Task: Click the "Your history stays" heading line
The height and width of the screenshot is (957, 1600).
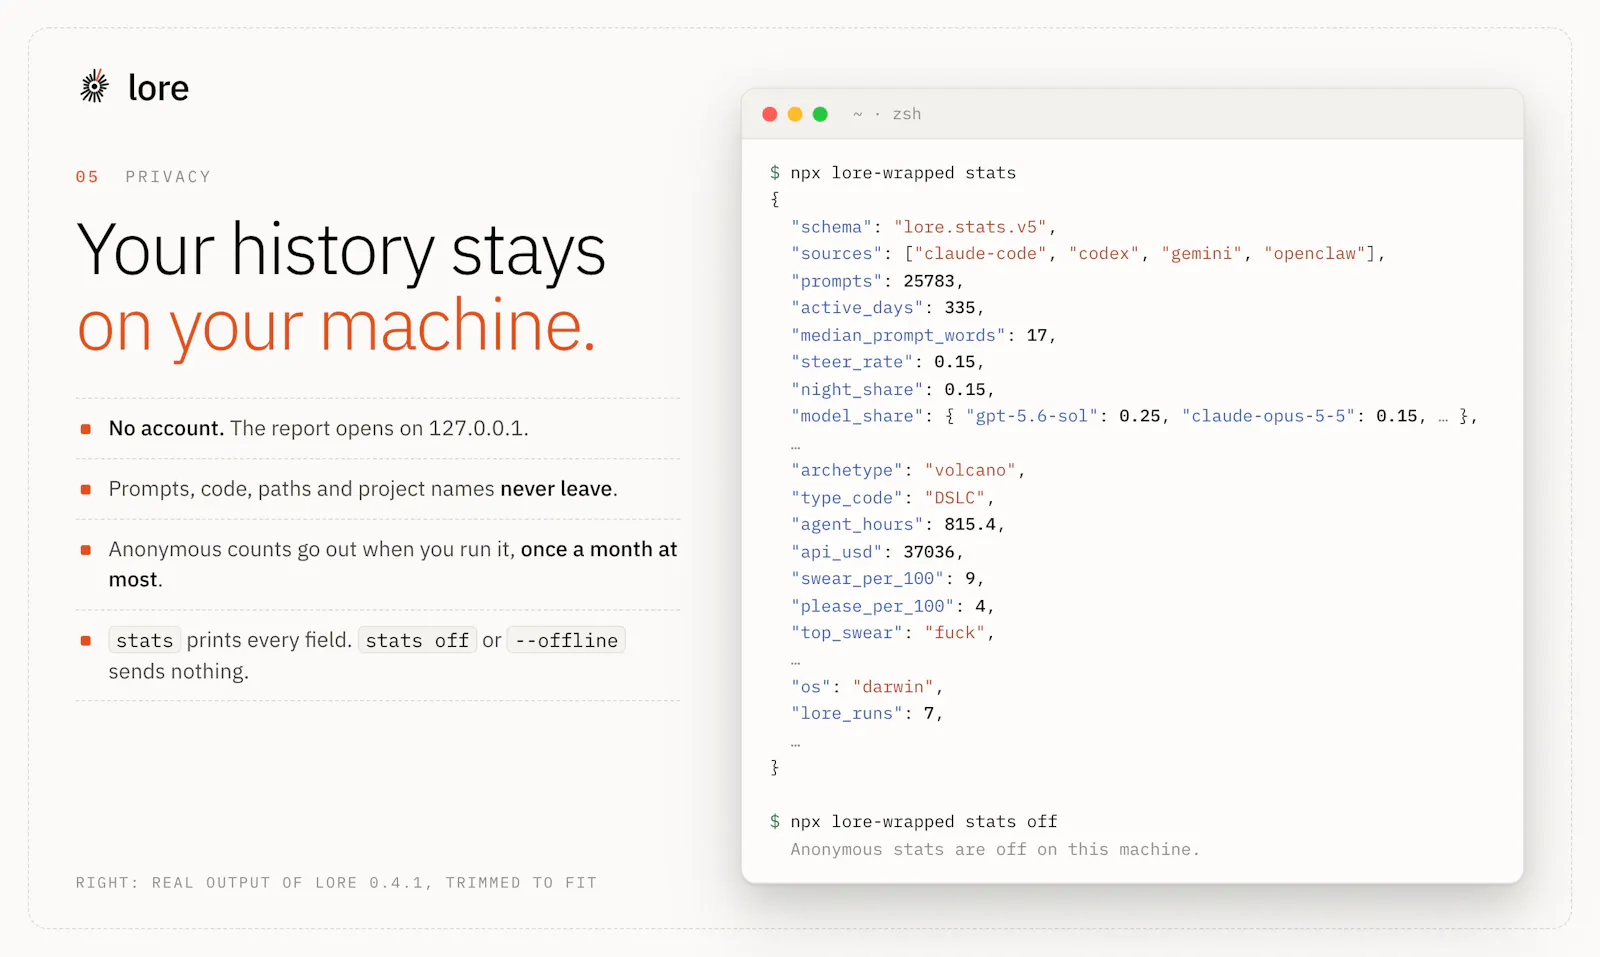Action: [x=341, y=250]
